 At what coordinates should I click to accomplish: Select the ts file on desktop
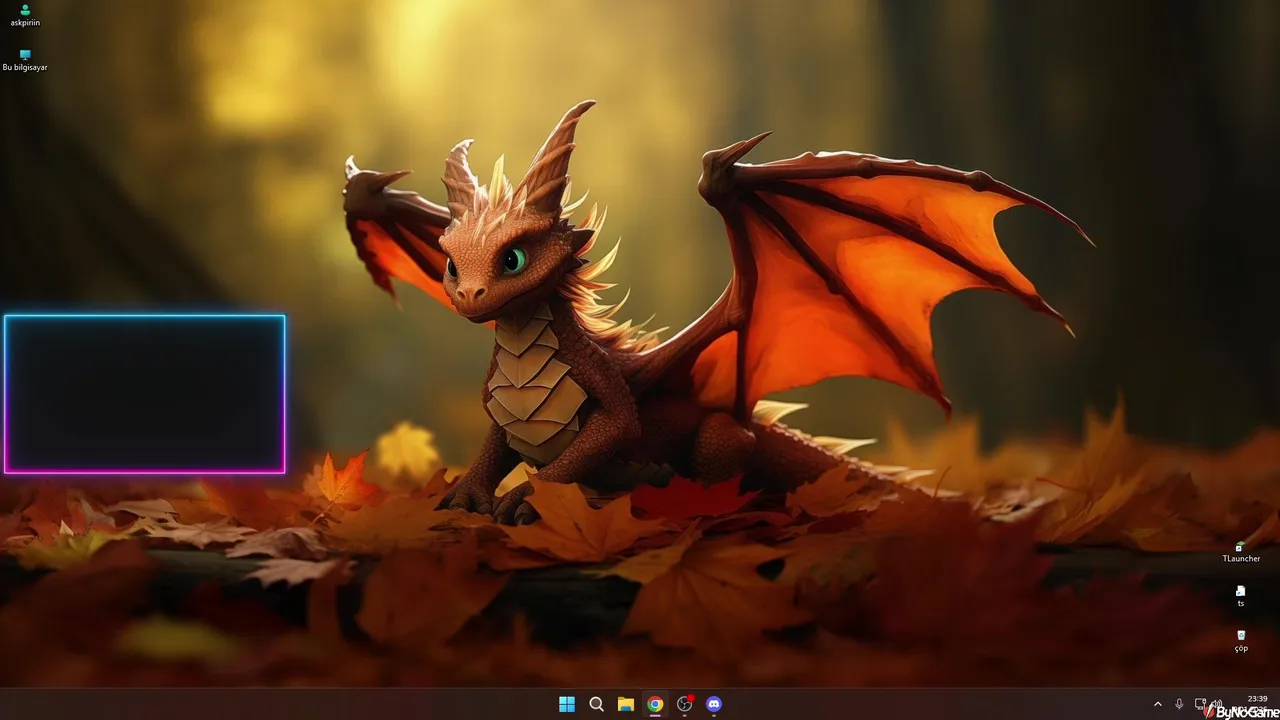tap(1241, 596)
